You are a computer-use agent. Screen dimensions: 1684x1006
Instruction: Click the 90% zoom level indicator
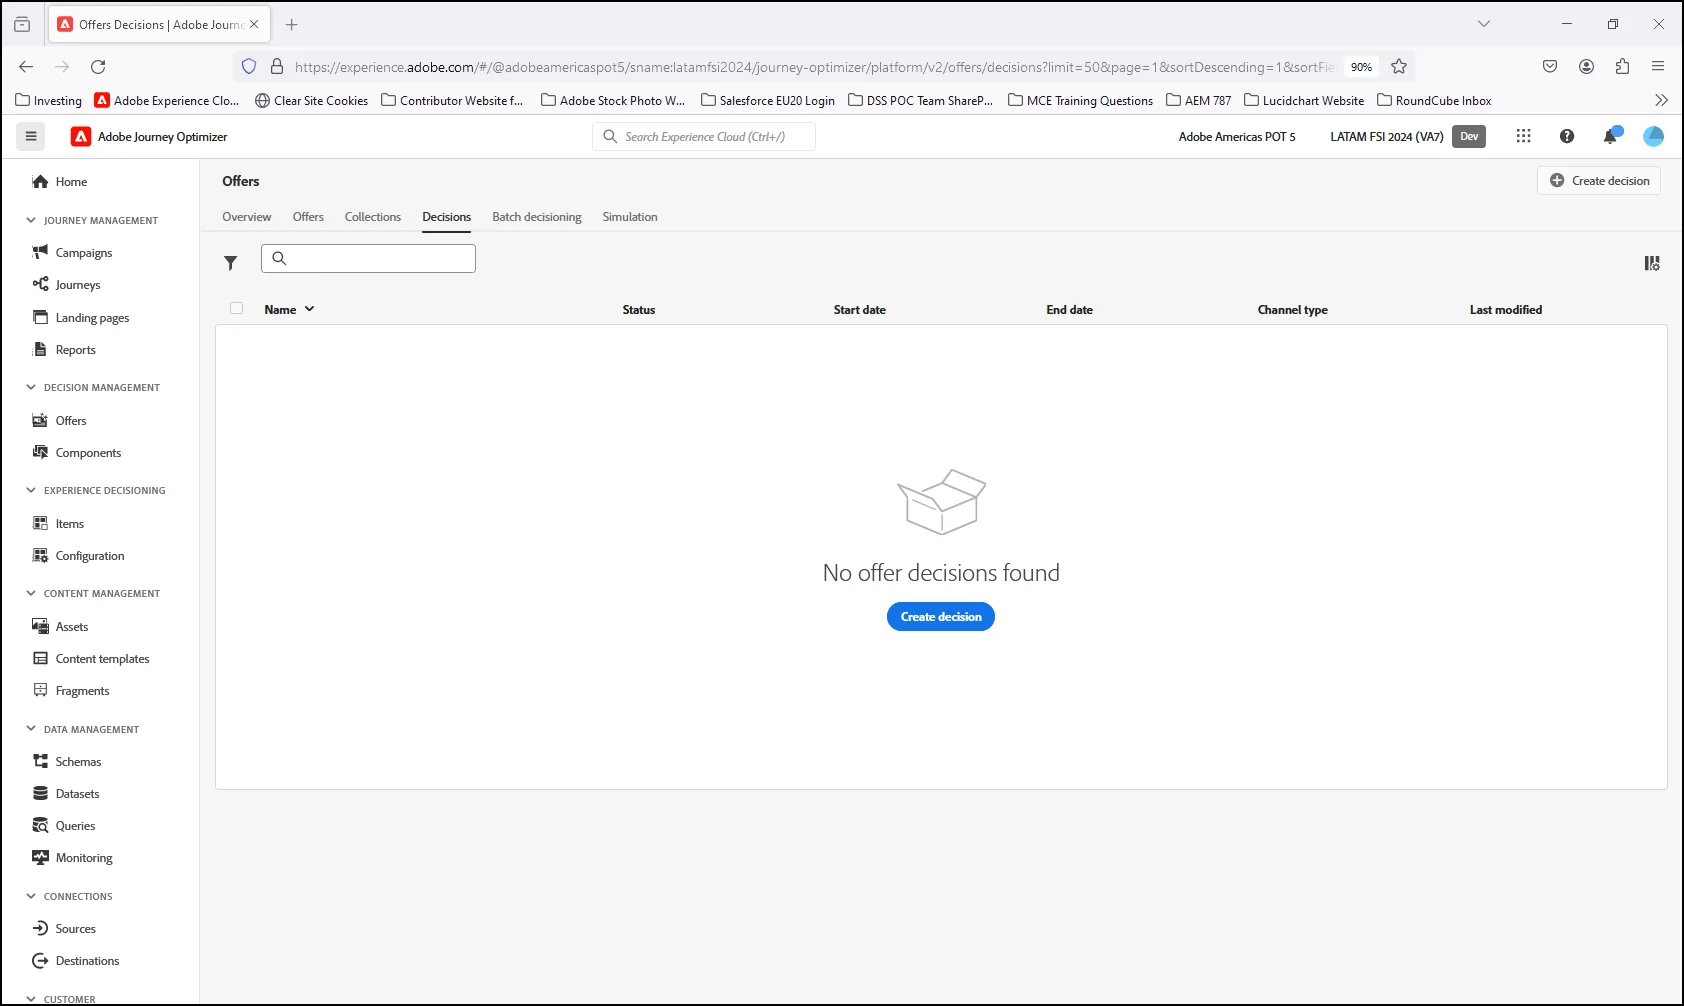point(1361,67)
